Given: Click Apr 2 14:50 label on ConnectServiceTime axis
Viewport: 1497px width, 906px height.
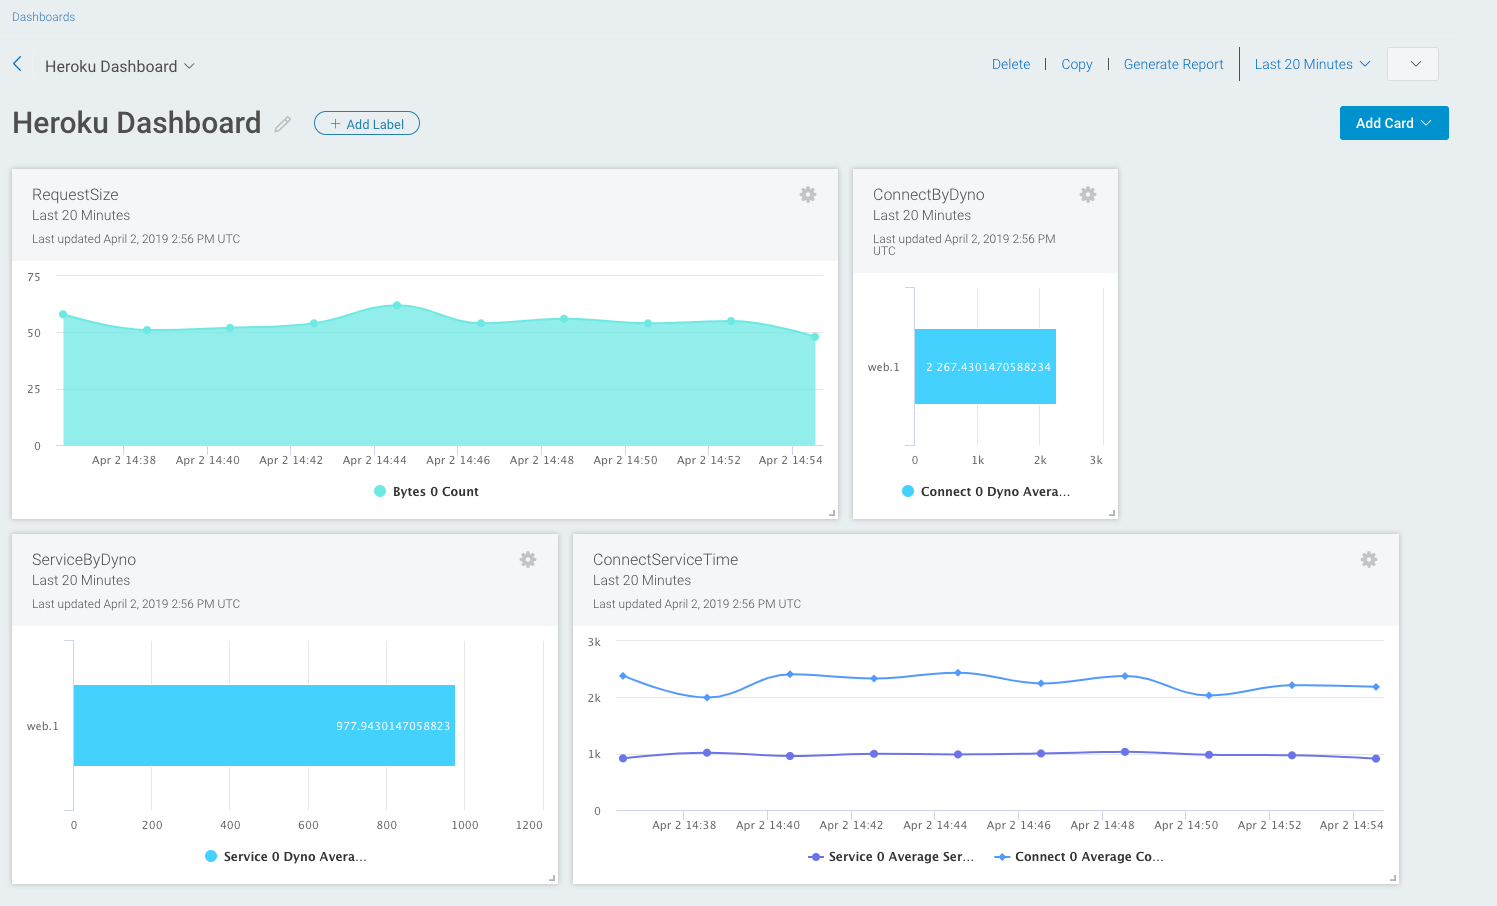Looking at the screenshot, I should [1186, 825].
